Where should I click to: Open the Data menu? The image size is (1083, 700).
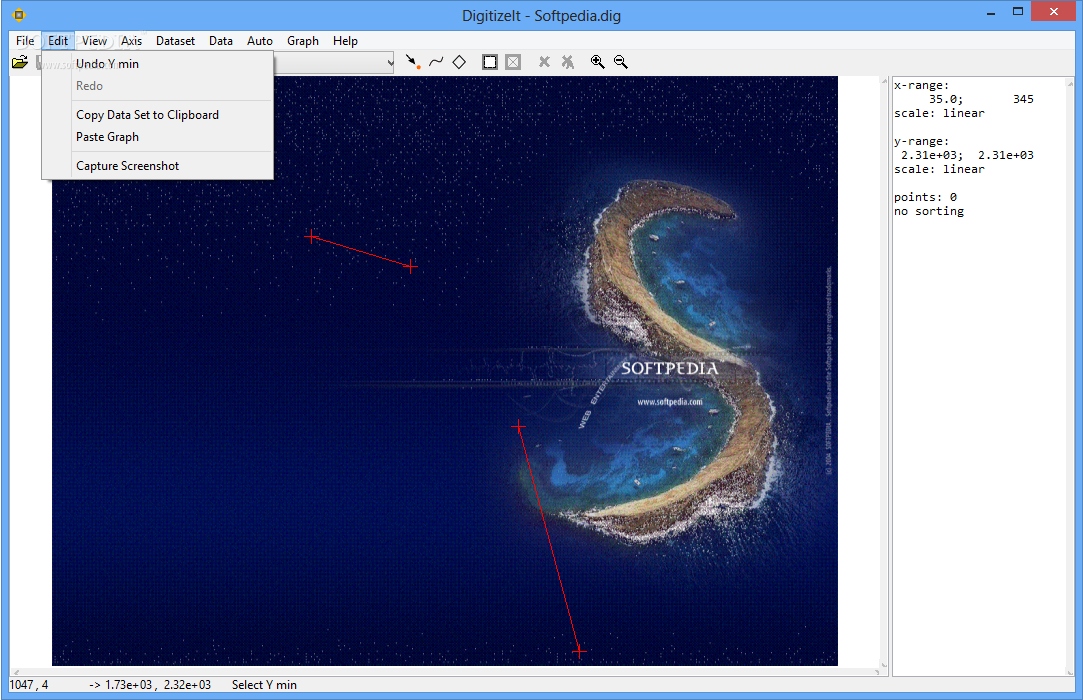[x=221, y=41]
